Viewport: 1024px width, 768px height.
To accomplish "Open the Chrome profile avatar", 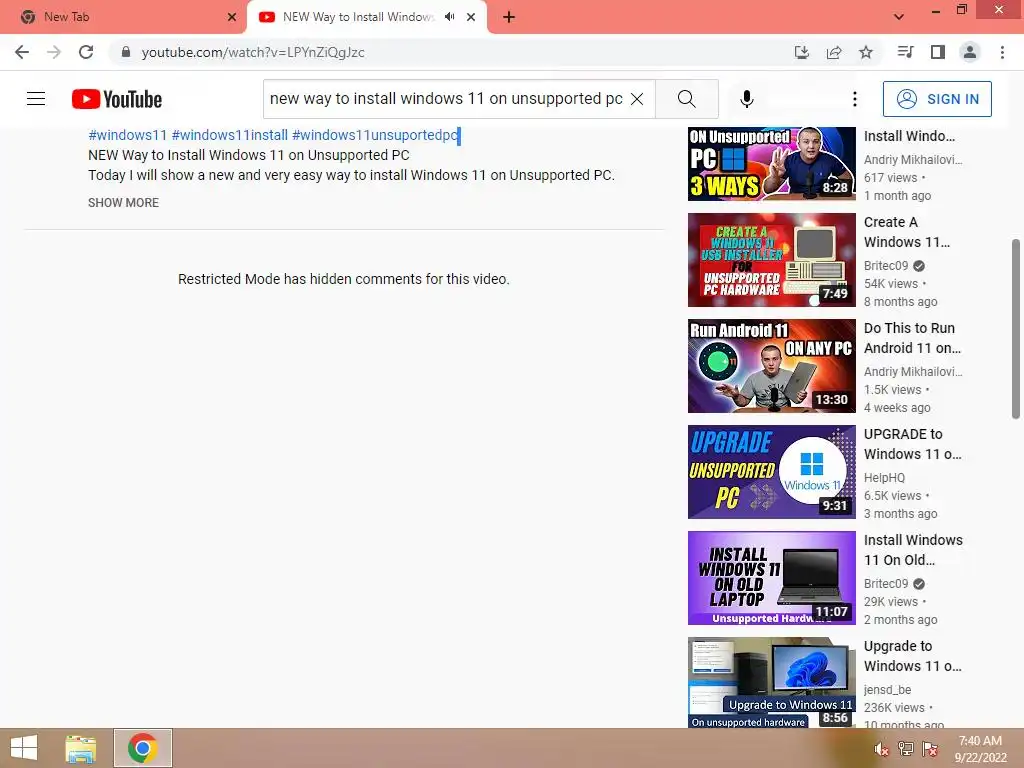I will point(970,52).
